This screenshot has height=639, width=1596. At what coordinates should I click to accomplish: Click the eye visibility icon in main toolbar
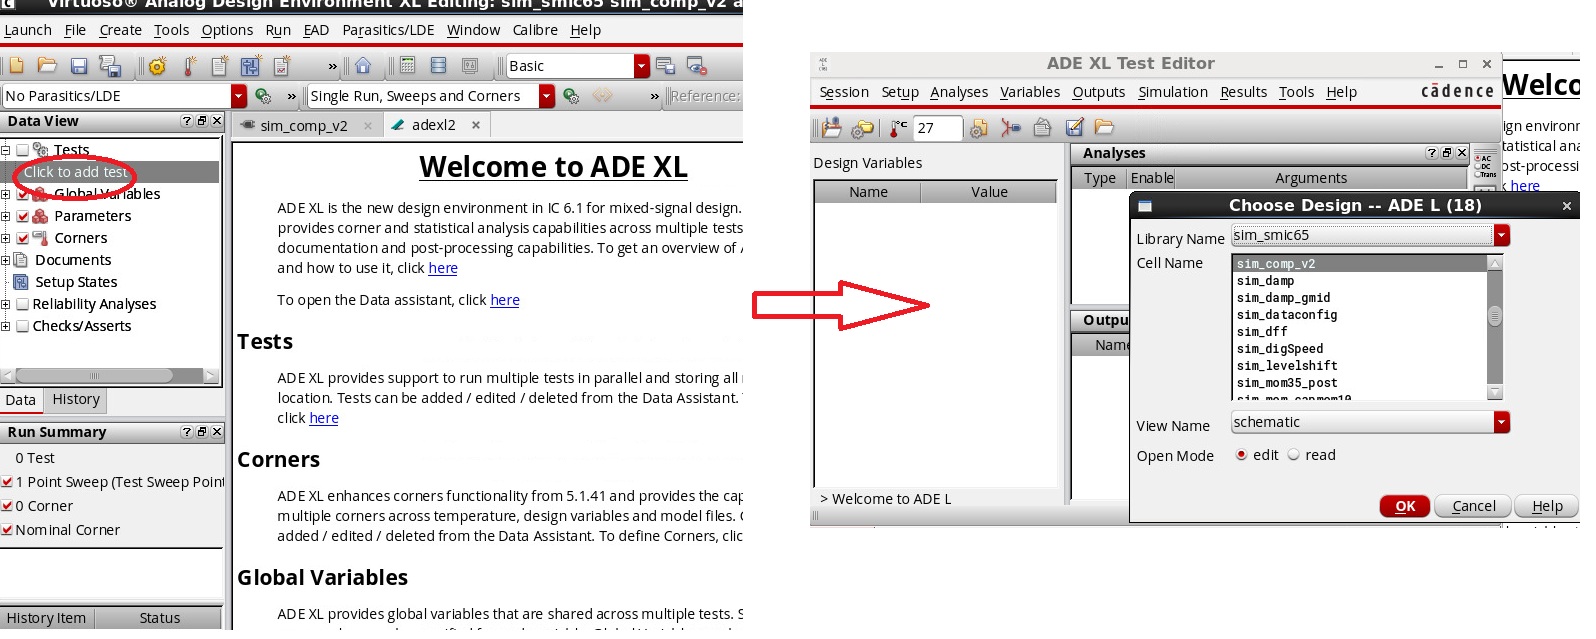(697, 67)
